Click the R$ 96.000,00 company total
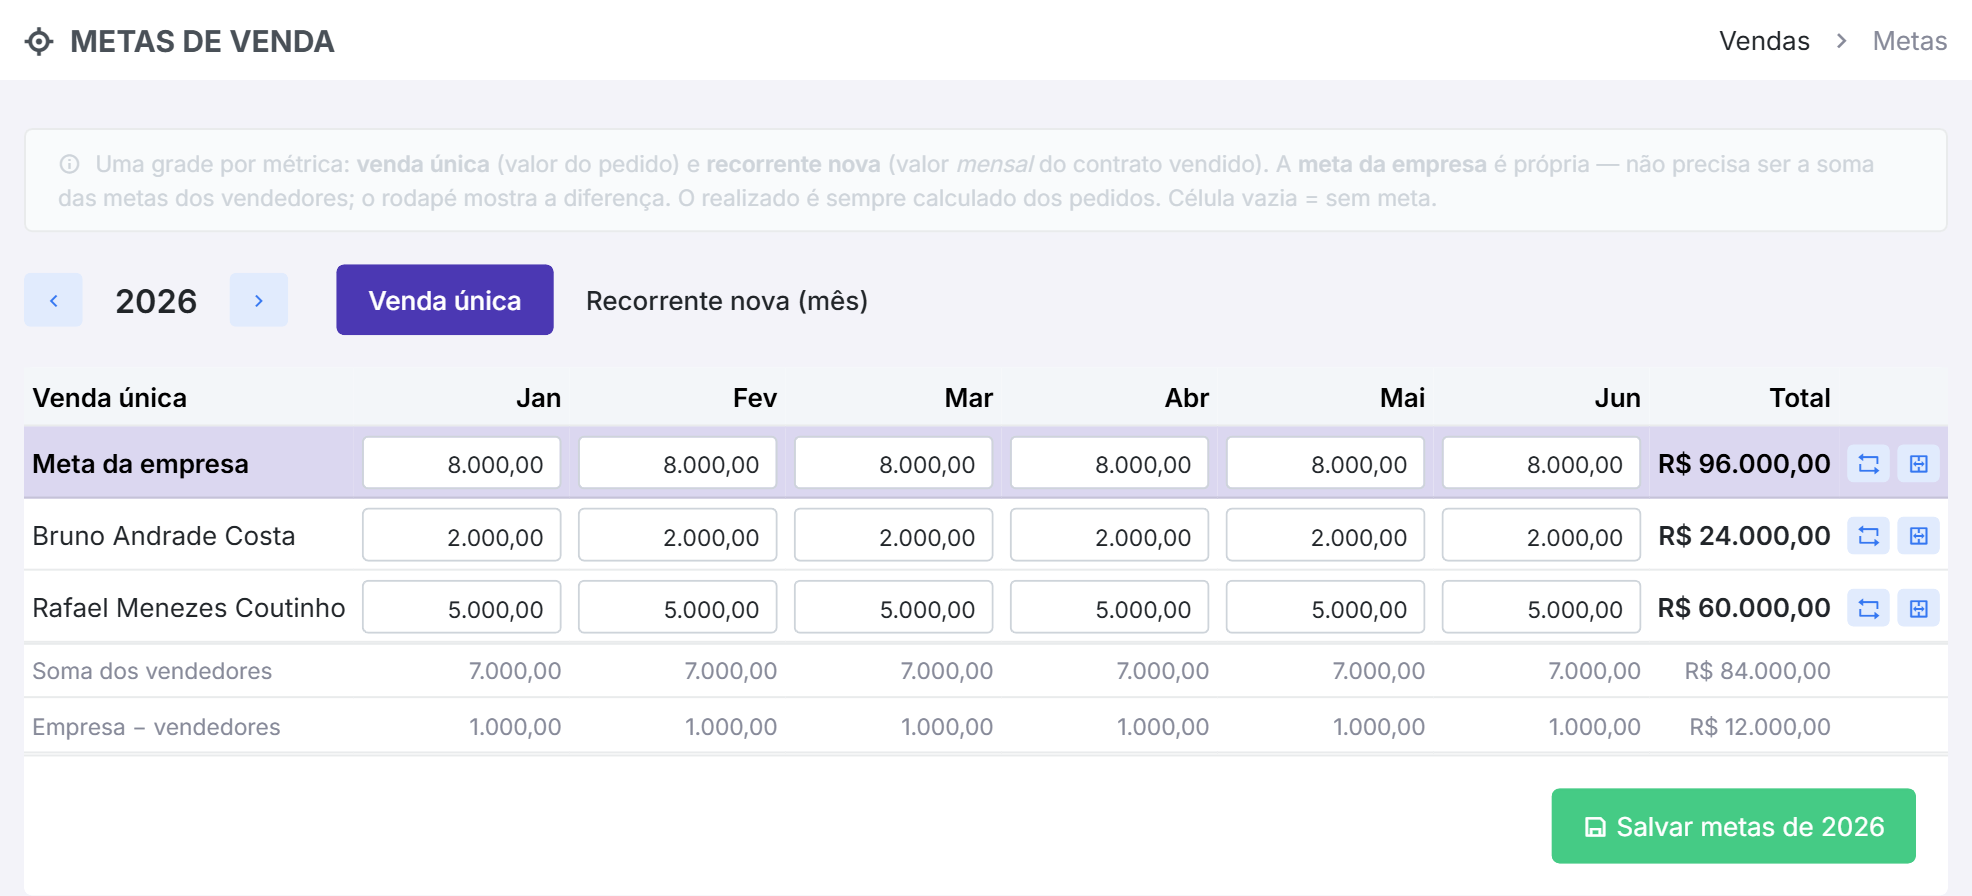Viewport: 1972px width, 896px height. coord(1744,464)
